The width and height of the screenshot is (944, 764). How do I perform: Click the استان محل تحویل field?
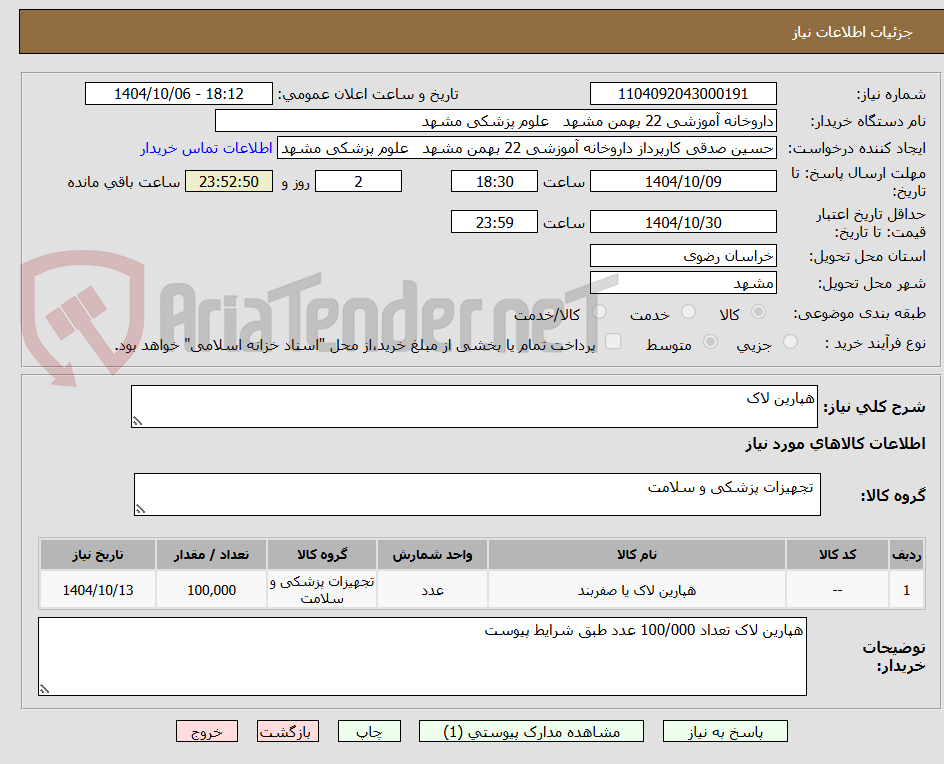(x=683, y=255)
